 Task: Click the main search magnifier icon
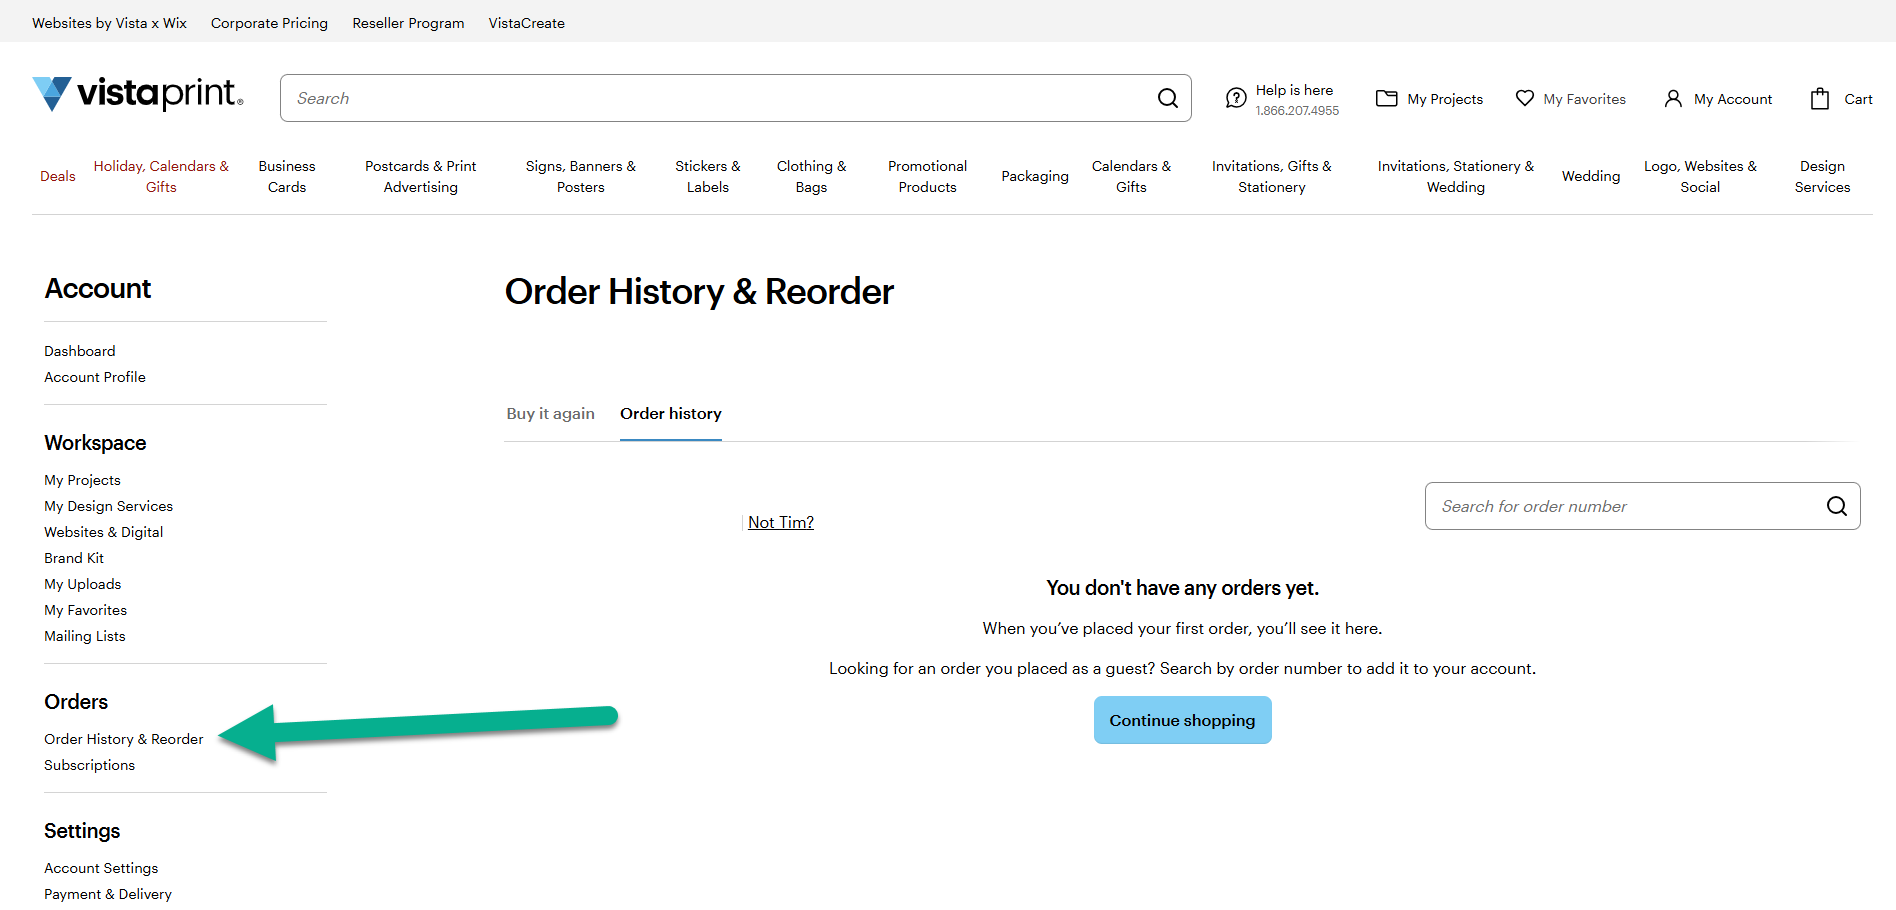point(1167,98)
